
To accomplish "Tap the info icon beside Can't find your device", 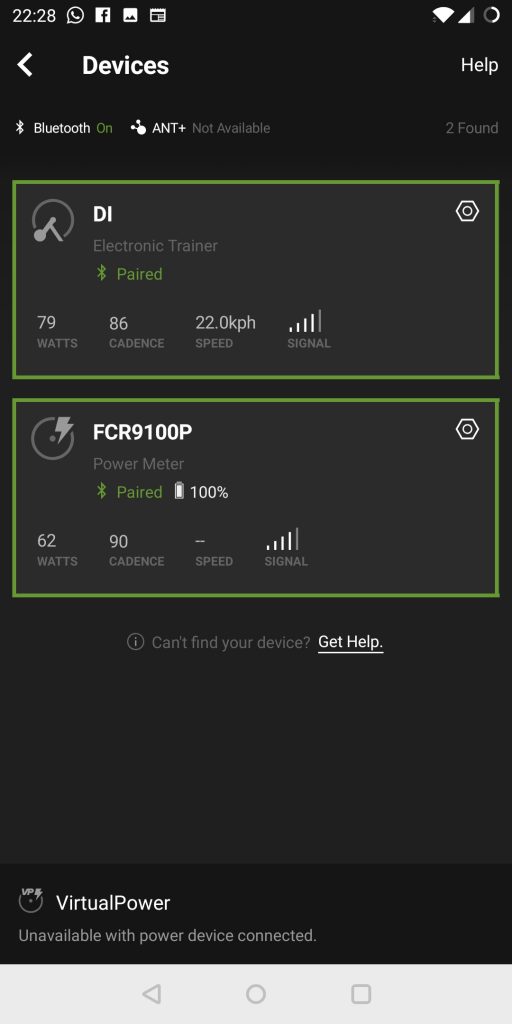I will tap(135, 642).
